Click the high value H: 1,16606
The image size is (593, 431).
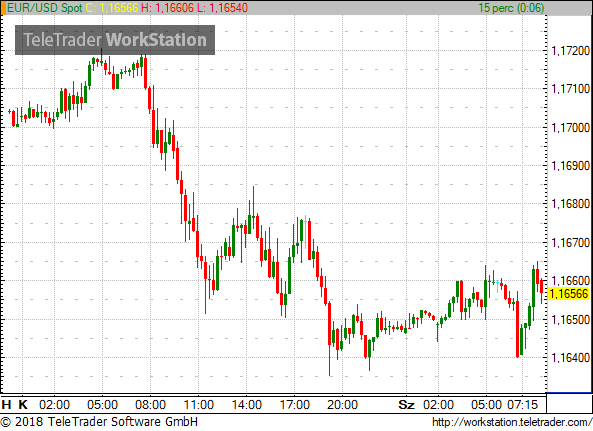click(x=168, y=8)
